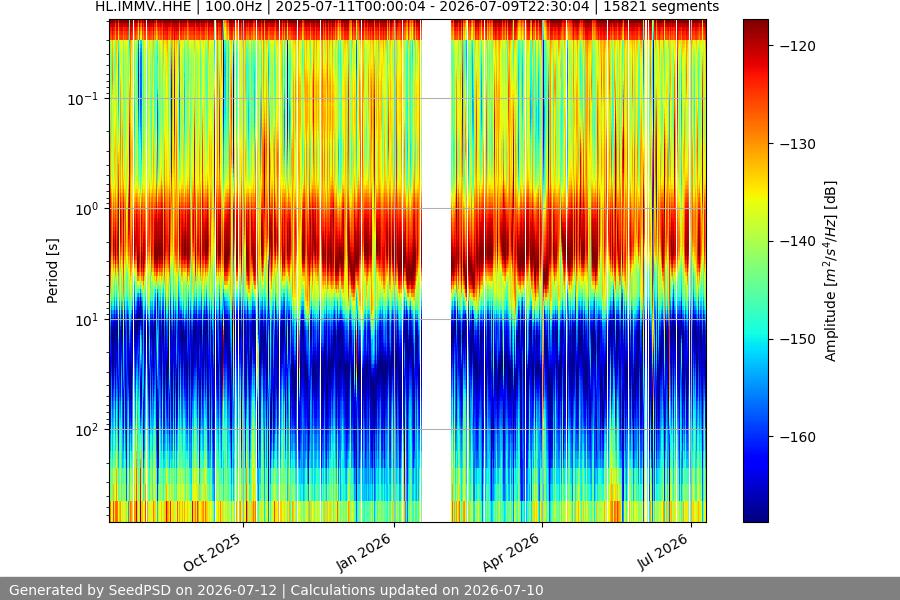Click the −120 colorbar tick label
The height and width of the screenshot is (600, 900).
pos(798,47)
